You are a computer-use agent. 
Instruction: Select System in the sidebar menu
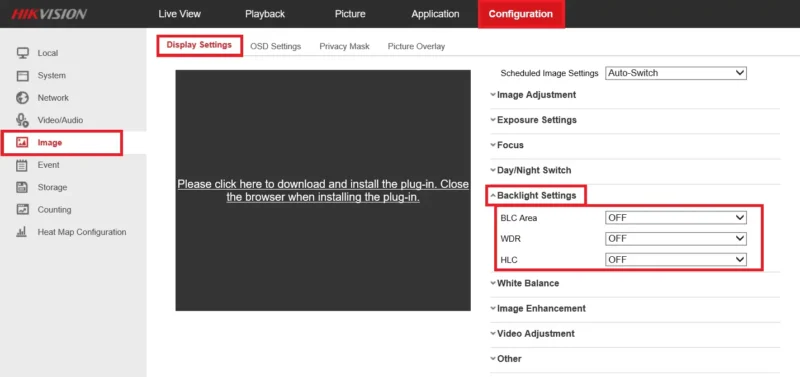tap(52, 76)
